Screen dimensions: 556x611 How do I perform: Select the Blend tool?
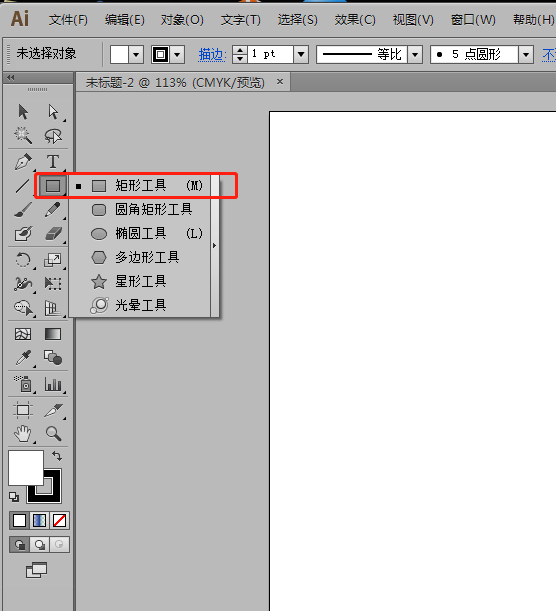coord(53,357)
